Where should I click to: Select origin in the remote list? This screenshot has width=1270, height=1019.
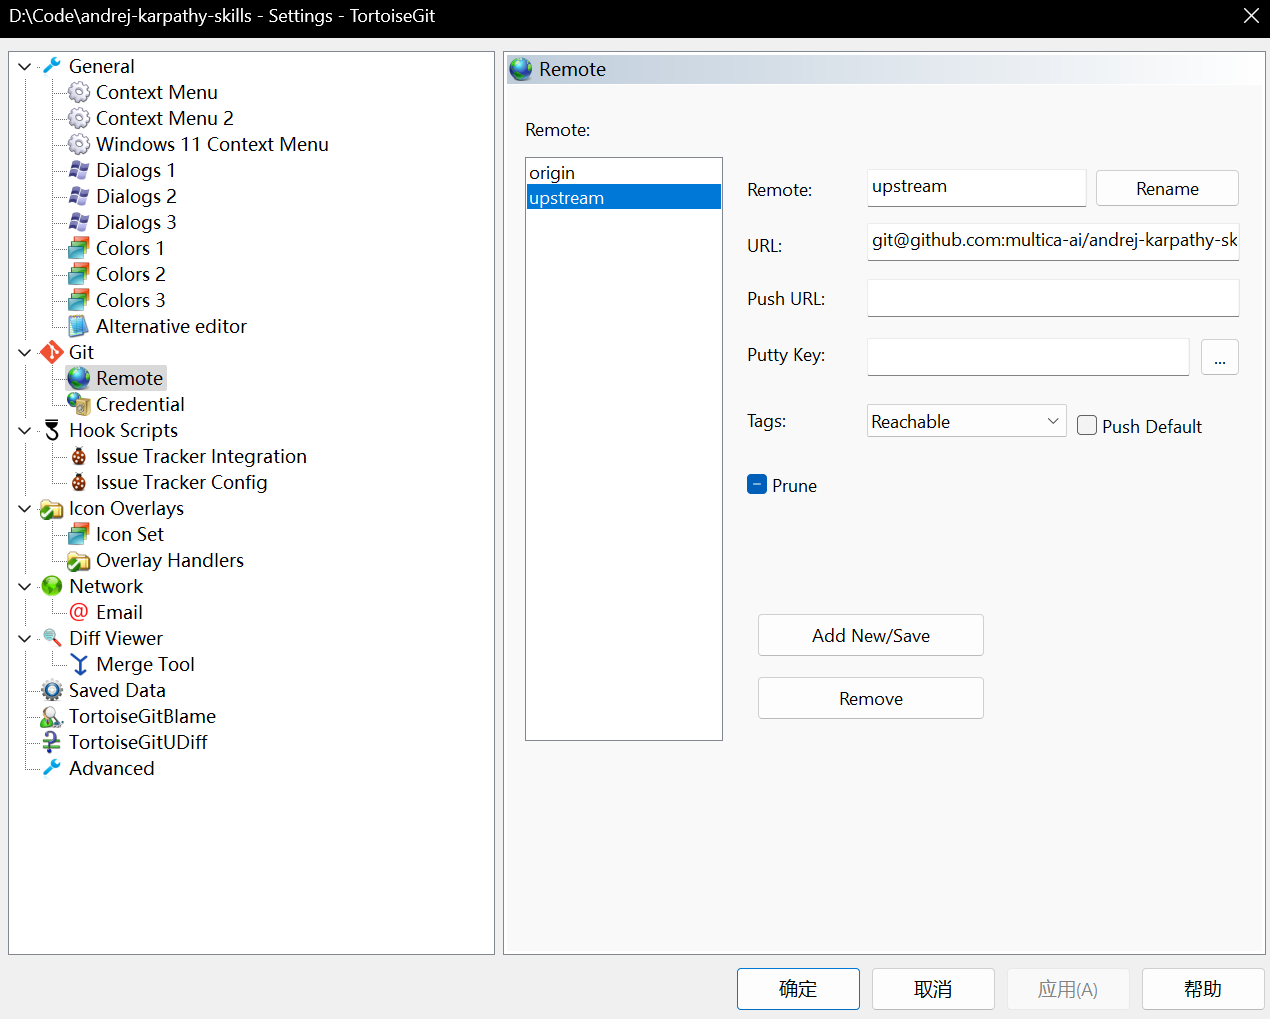(623, 172)
